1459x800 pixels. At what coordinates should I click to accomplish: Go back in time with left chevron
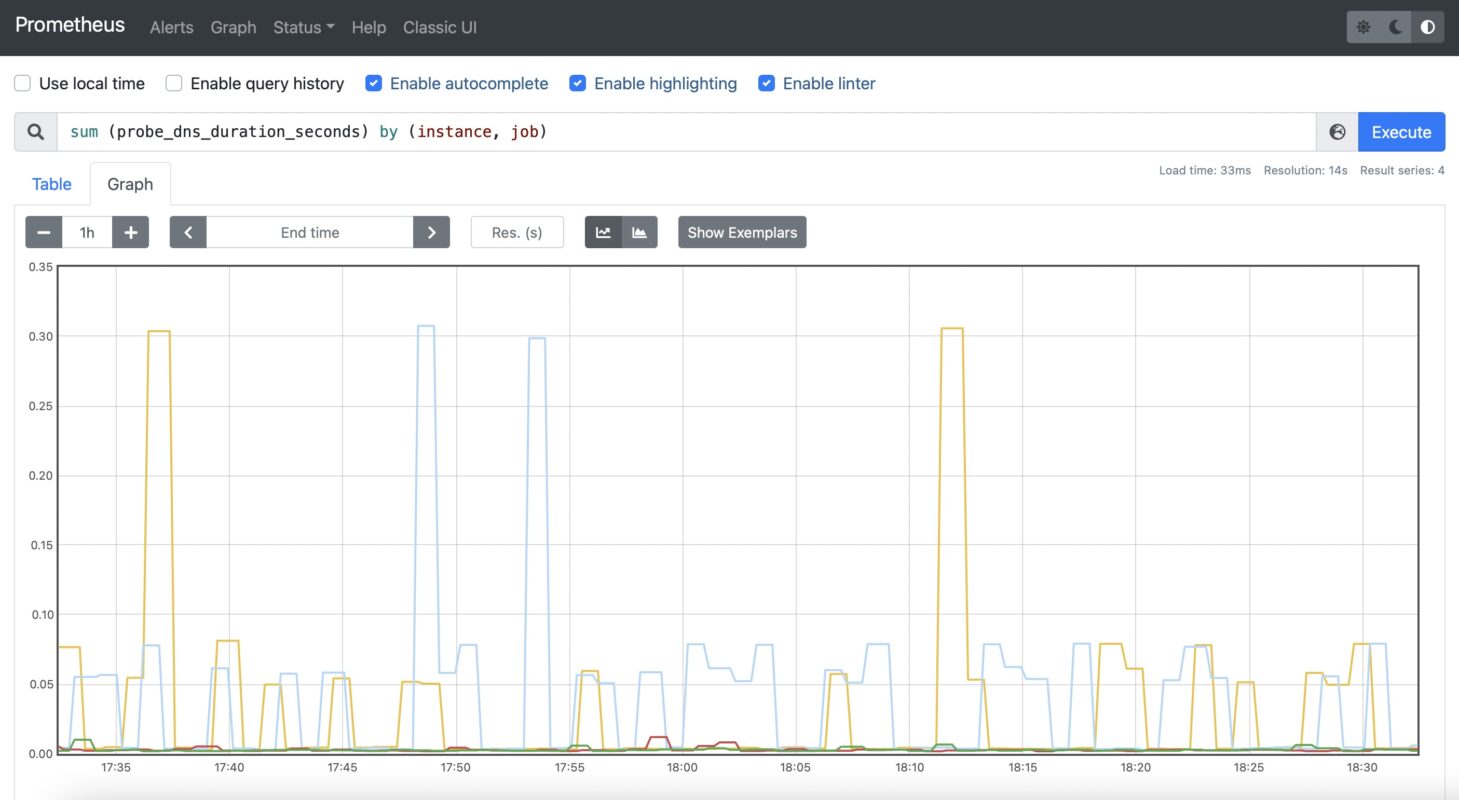tap(188, 231)
